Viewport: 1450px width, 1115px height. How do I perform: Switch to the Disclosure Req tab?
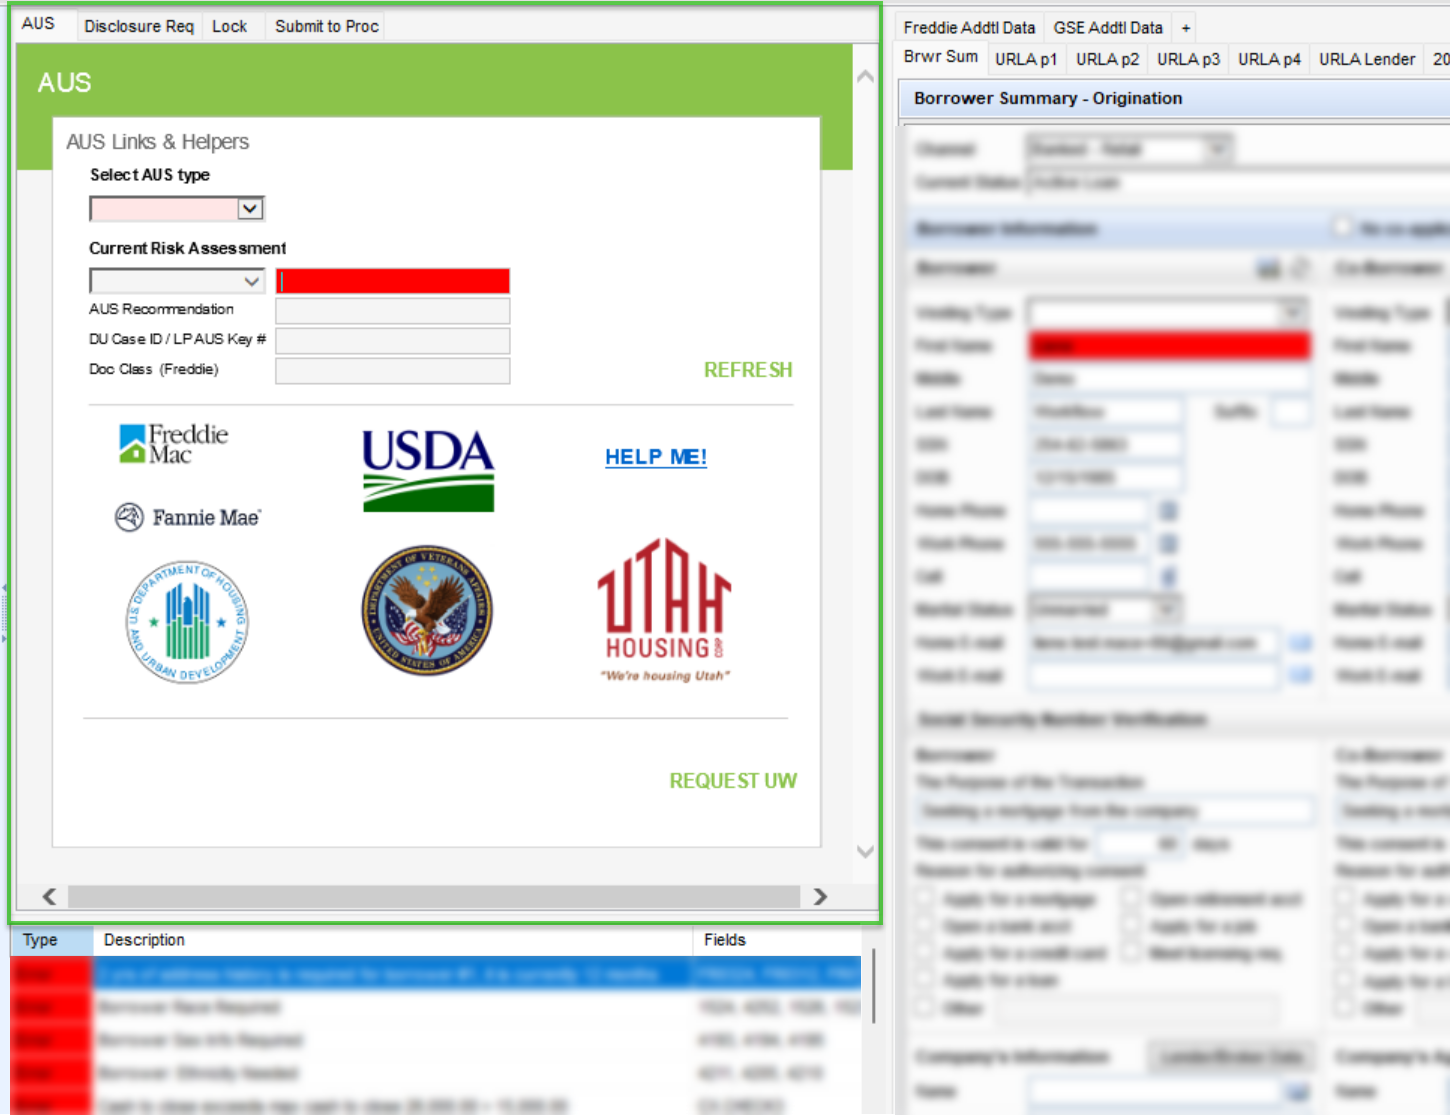139,26
